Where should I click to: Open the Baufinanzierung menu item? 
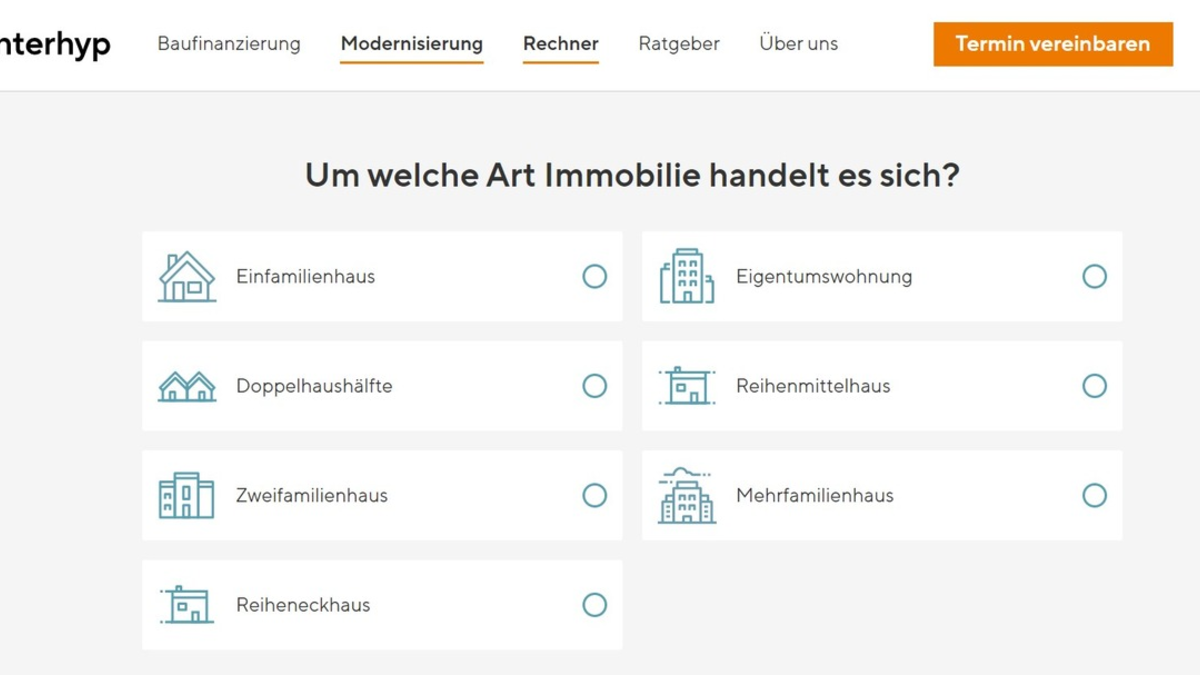[231, 43]
